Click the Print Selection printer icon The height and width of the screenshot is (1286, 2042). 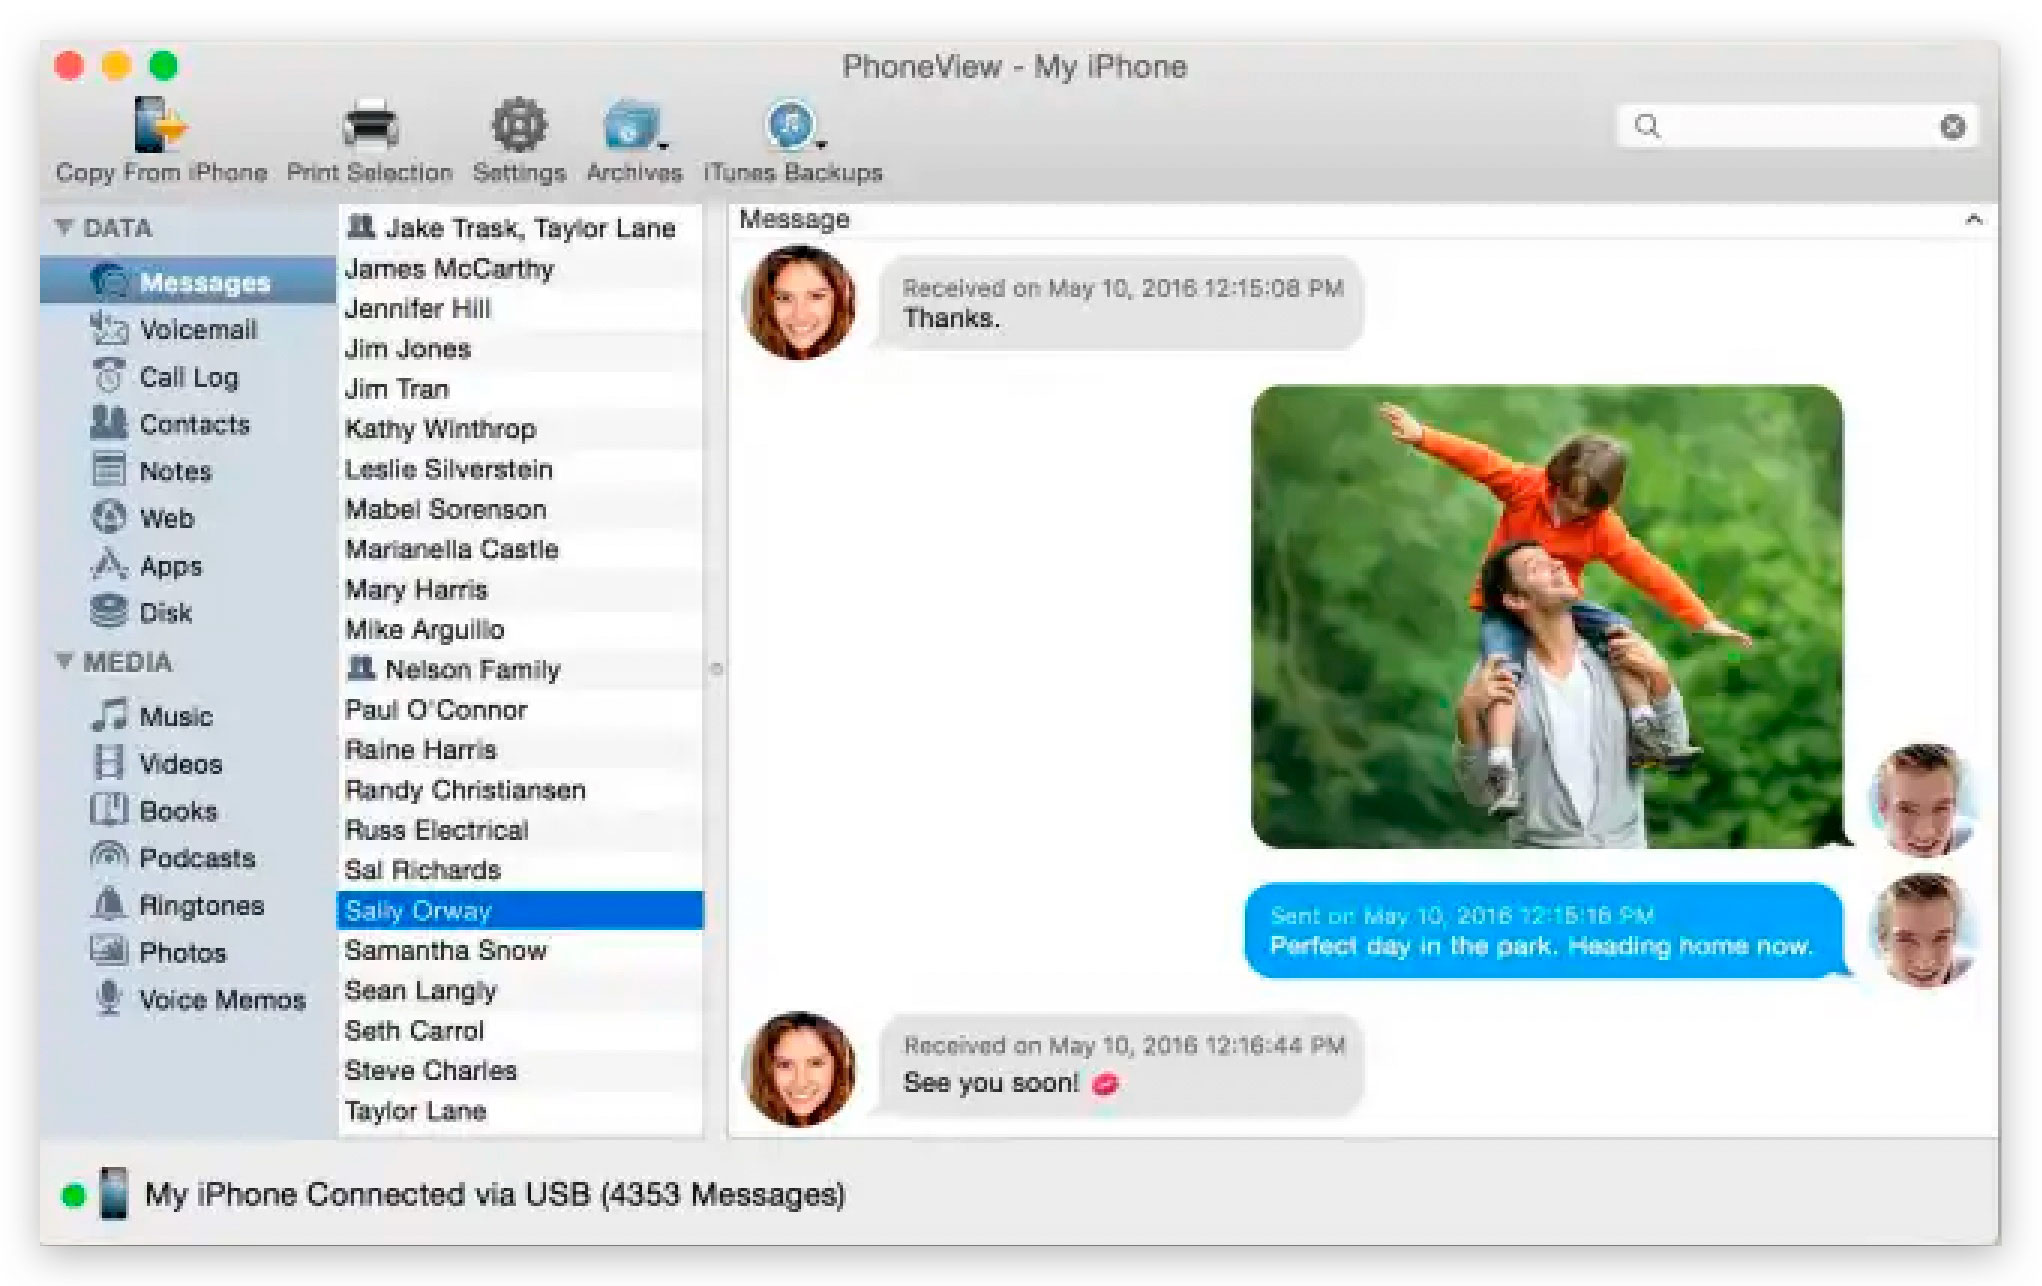[x=370, y=126]
